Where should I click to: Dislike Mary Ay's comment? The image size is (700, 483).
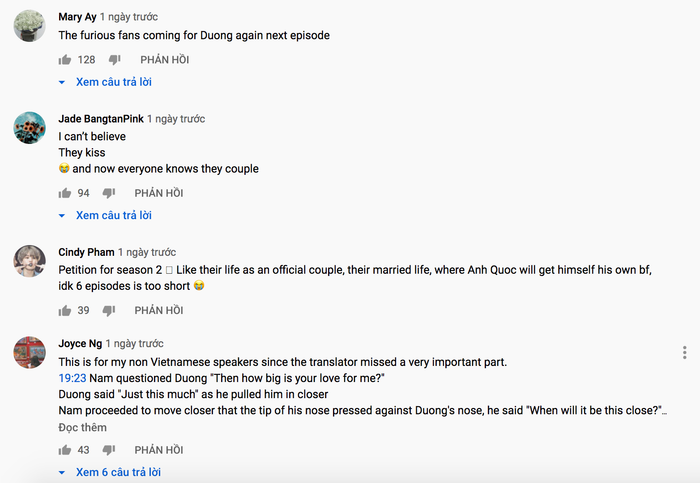pos(115,60)
